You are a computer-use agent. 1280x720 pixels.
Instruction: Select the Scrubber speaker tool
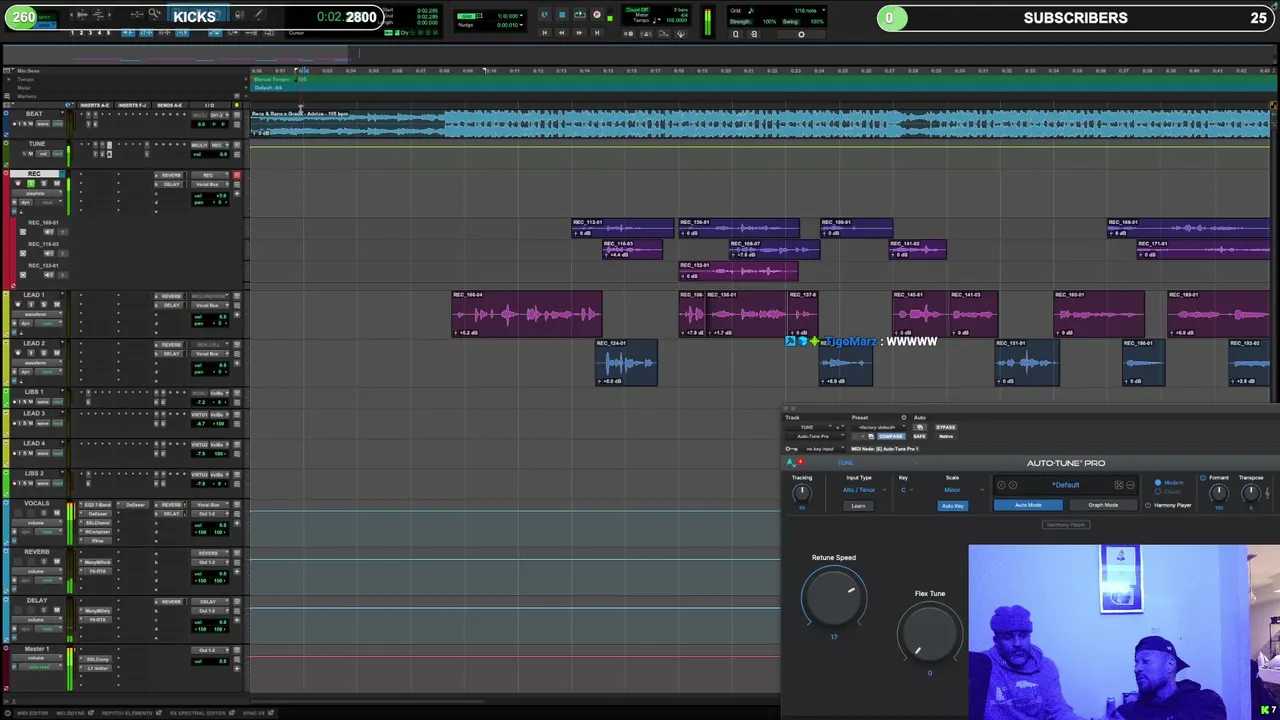click(x=239, y=14)
